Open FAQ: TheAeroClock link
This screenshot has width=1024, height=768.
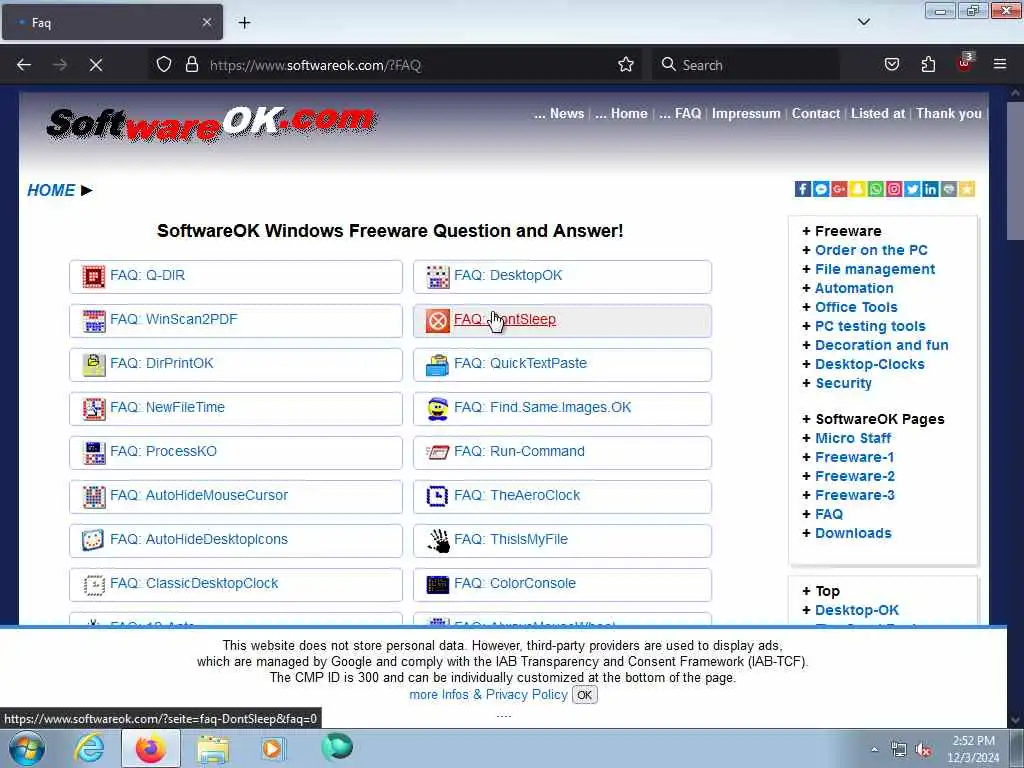tap(517, 495)
